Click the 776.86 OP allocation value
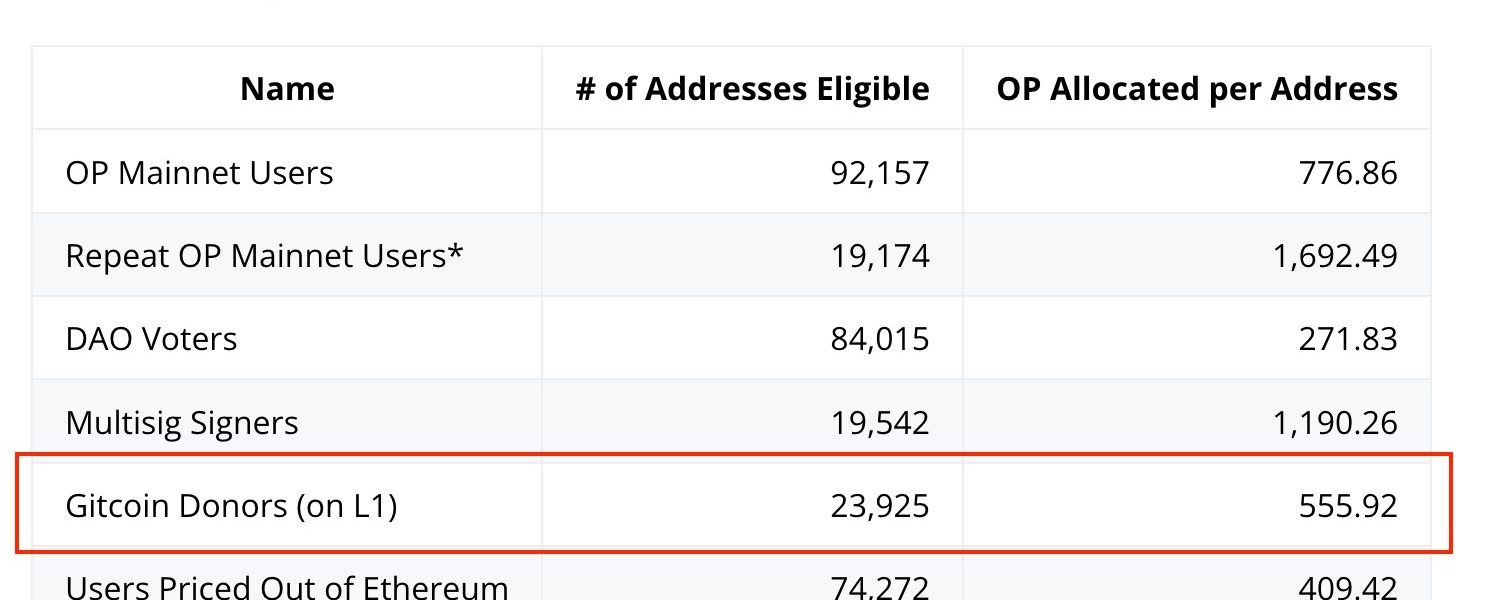This screenshot has height=600, width=1504. pos(1347,173)
